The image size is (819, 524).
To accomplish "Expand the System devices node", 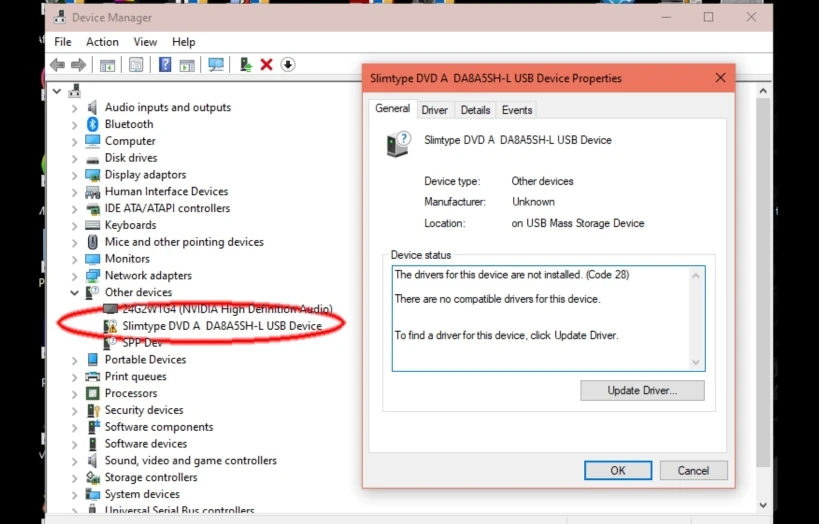I will click(x=74, y=494).
